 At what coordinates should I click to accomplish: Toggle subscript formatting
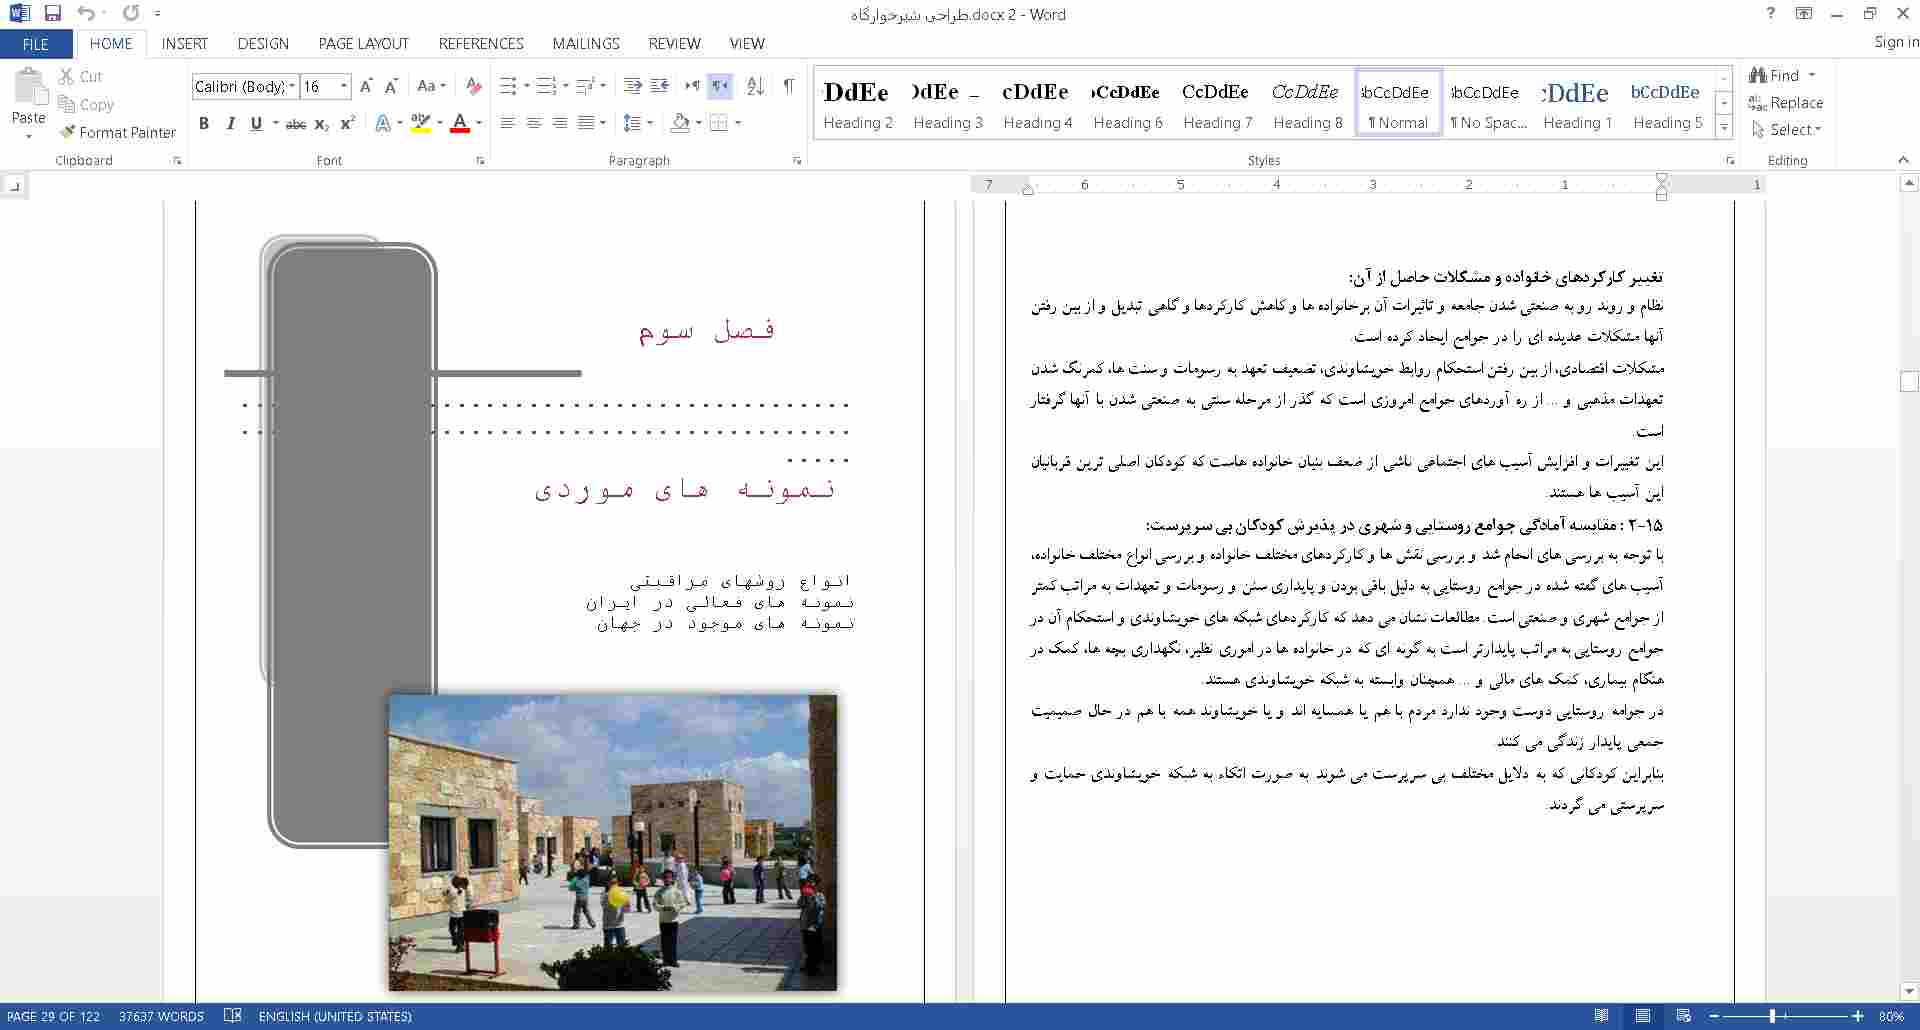click(x=321, y=123)
